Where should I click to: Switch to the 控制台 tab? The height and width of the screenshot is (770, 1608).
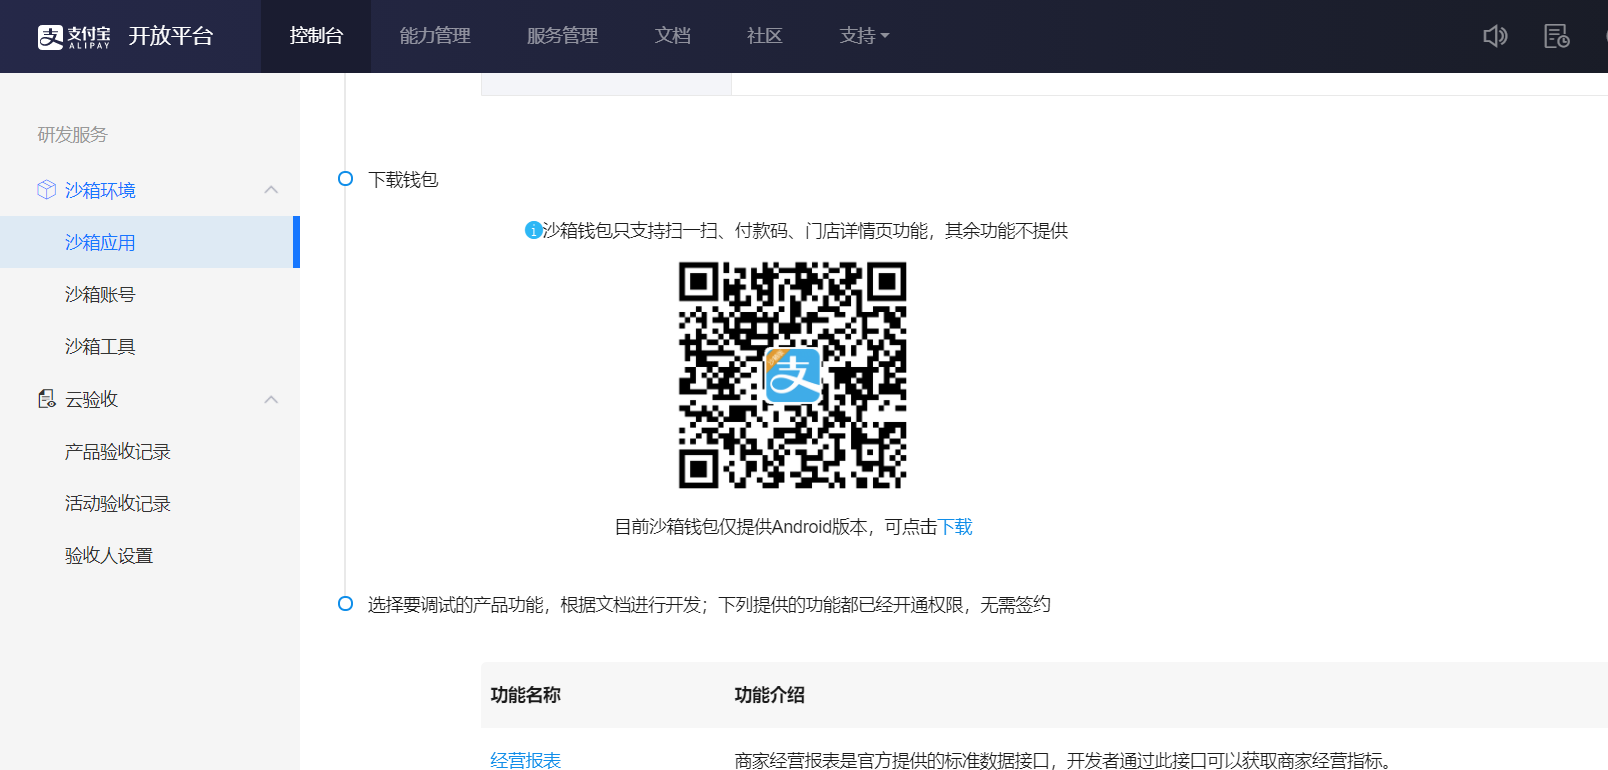pos(316,36)
